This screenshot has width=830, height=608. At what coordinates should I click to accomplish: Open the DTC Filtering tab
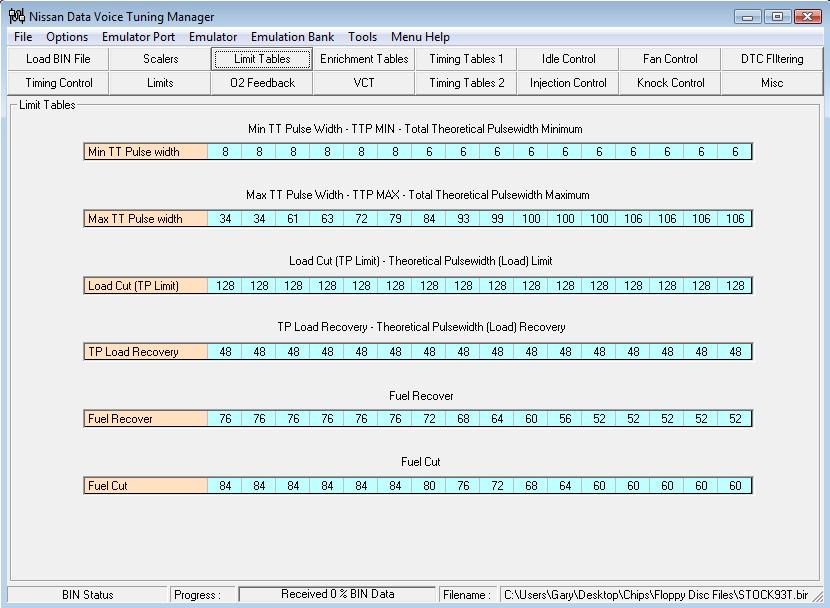(772, 59)
